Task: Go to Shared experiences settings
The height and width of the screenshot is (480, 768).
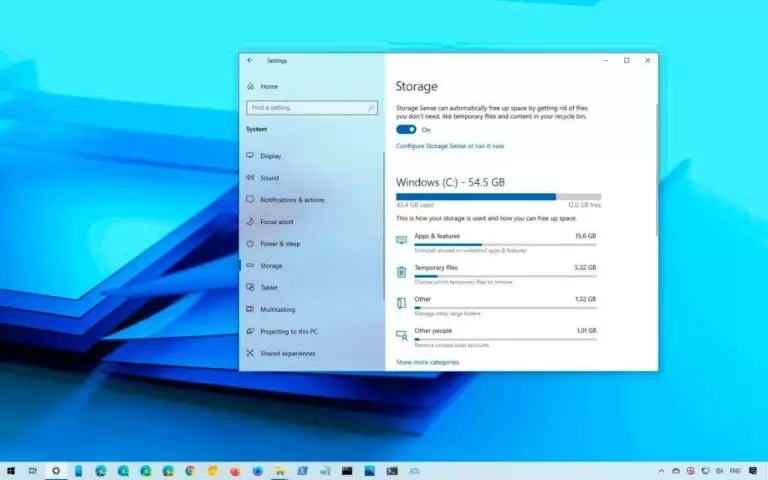Action: click(287, 354)
